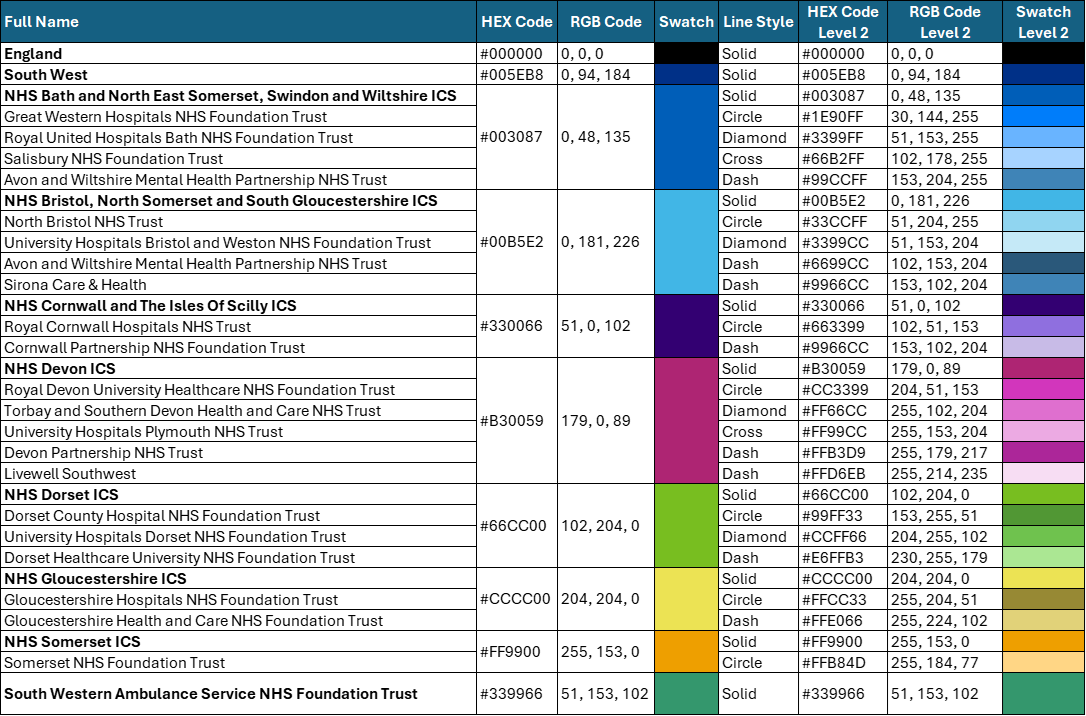Click the Level 2 swatch for Great Western Hospitals
Viewport: 1086px width, 716px height.
pos(1043,116)
